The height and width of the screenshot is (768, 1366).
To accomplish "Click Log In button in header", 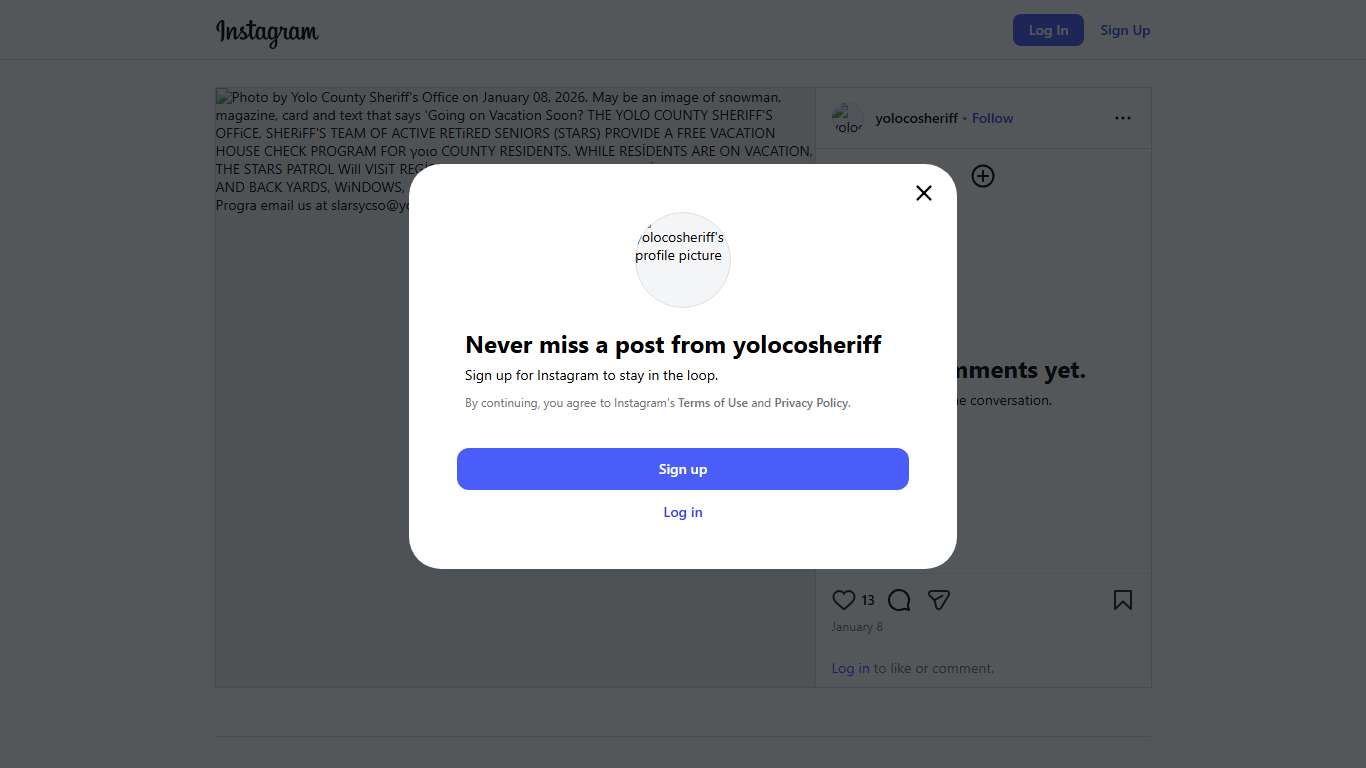I will [1048, 30].
